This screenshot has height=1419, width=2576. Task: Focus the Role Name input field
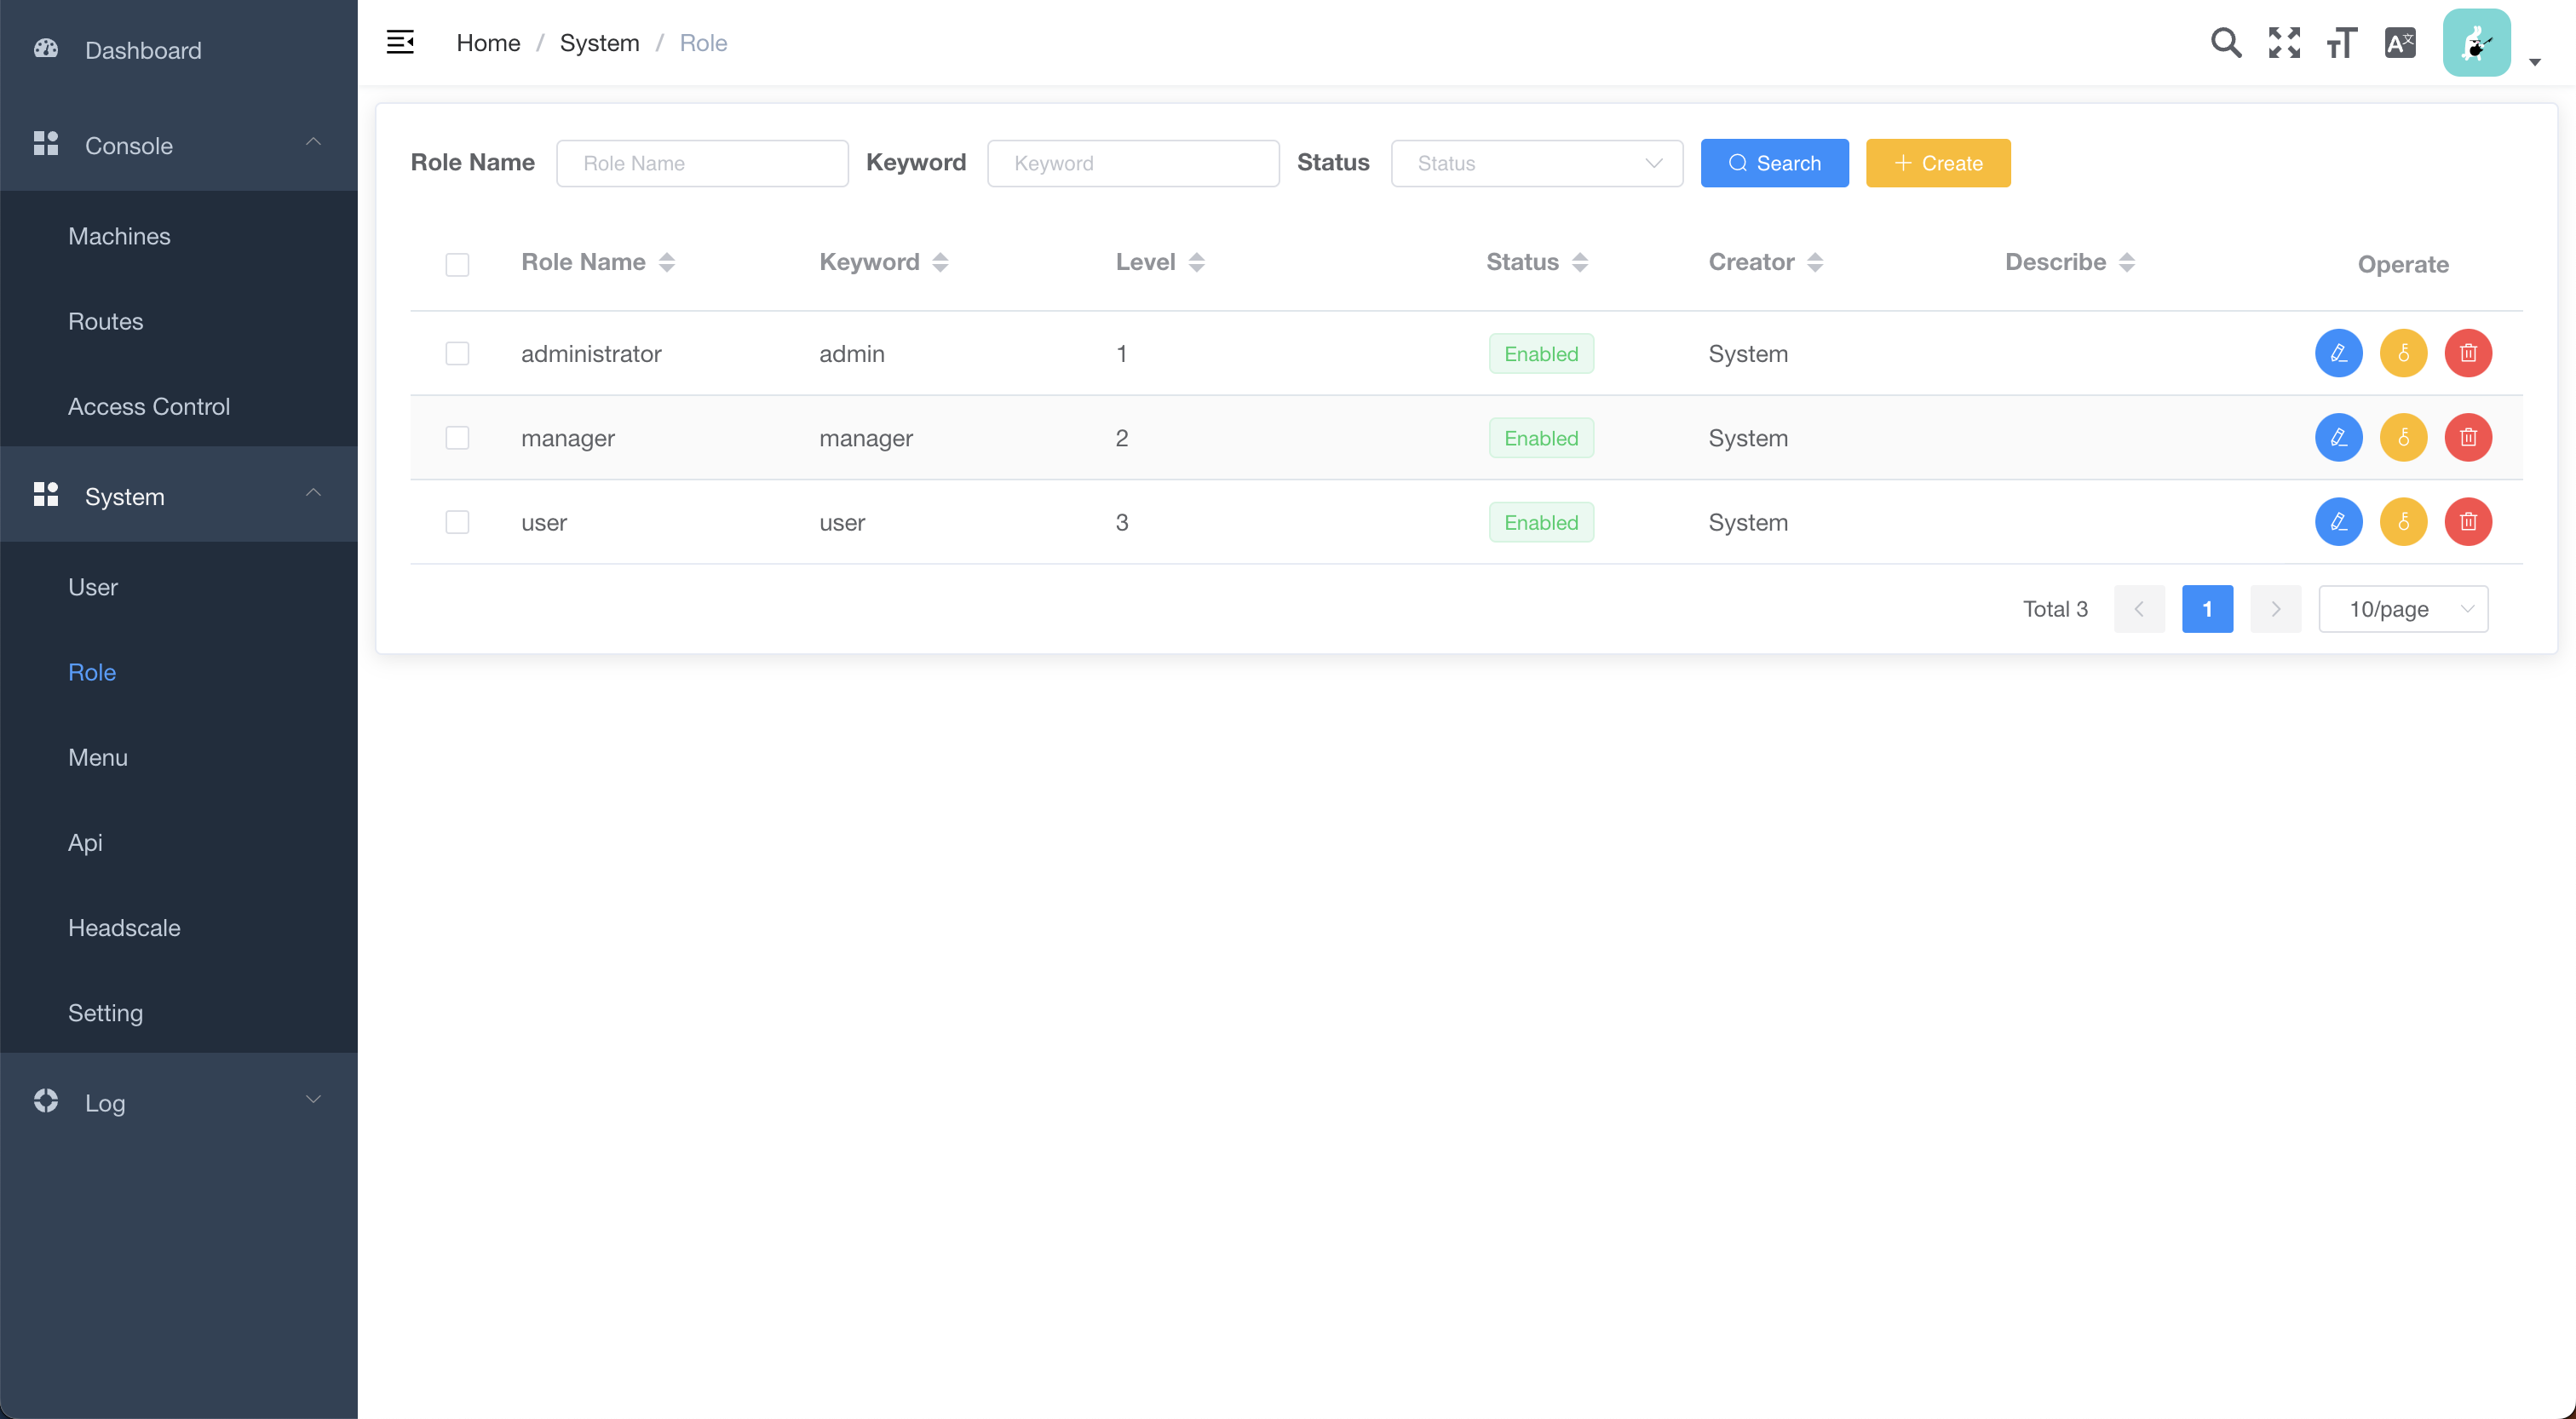702,163
